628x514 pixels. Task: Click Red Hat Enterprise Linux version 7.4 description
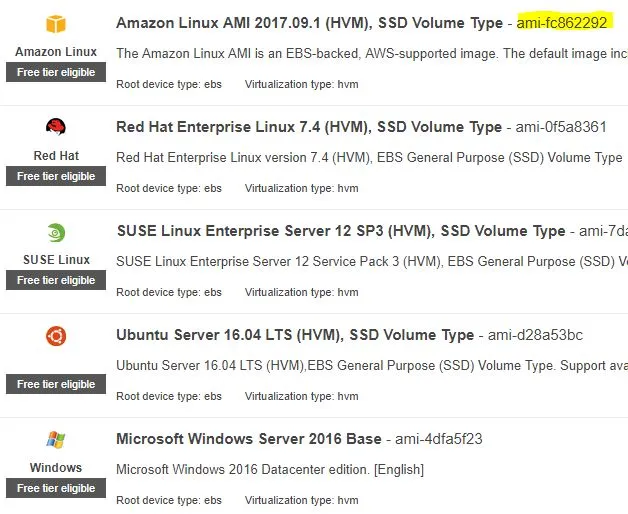pos(369,157)
